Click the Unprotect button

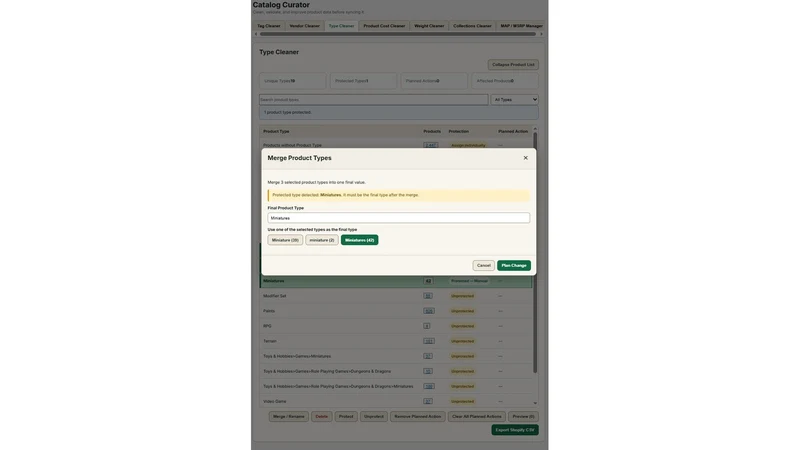[373, 416]
